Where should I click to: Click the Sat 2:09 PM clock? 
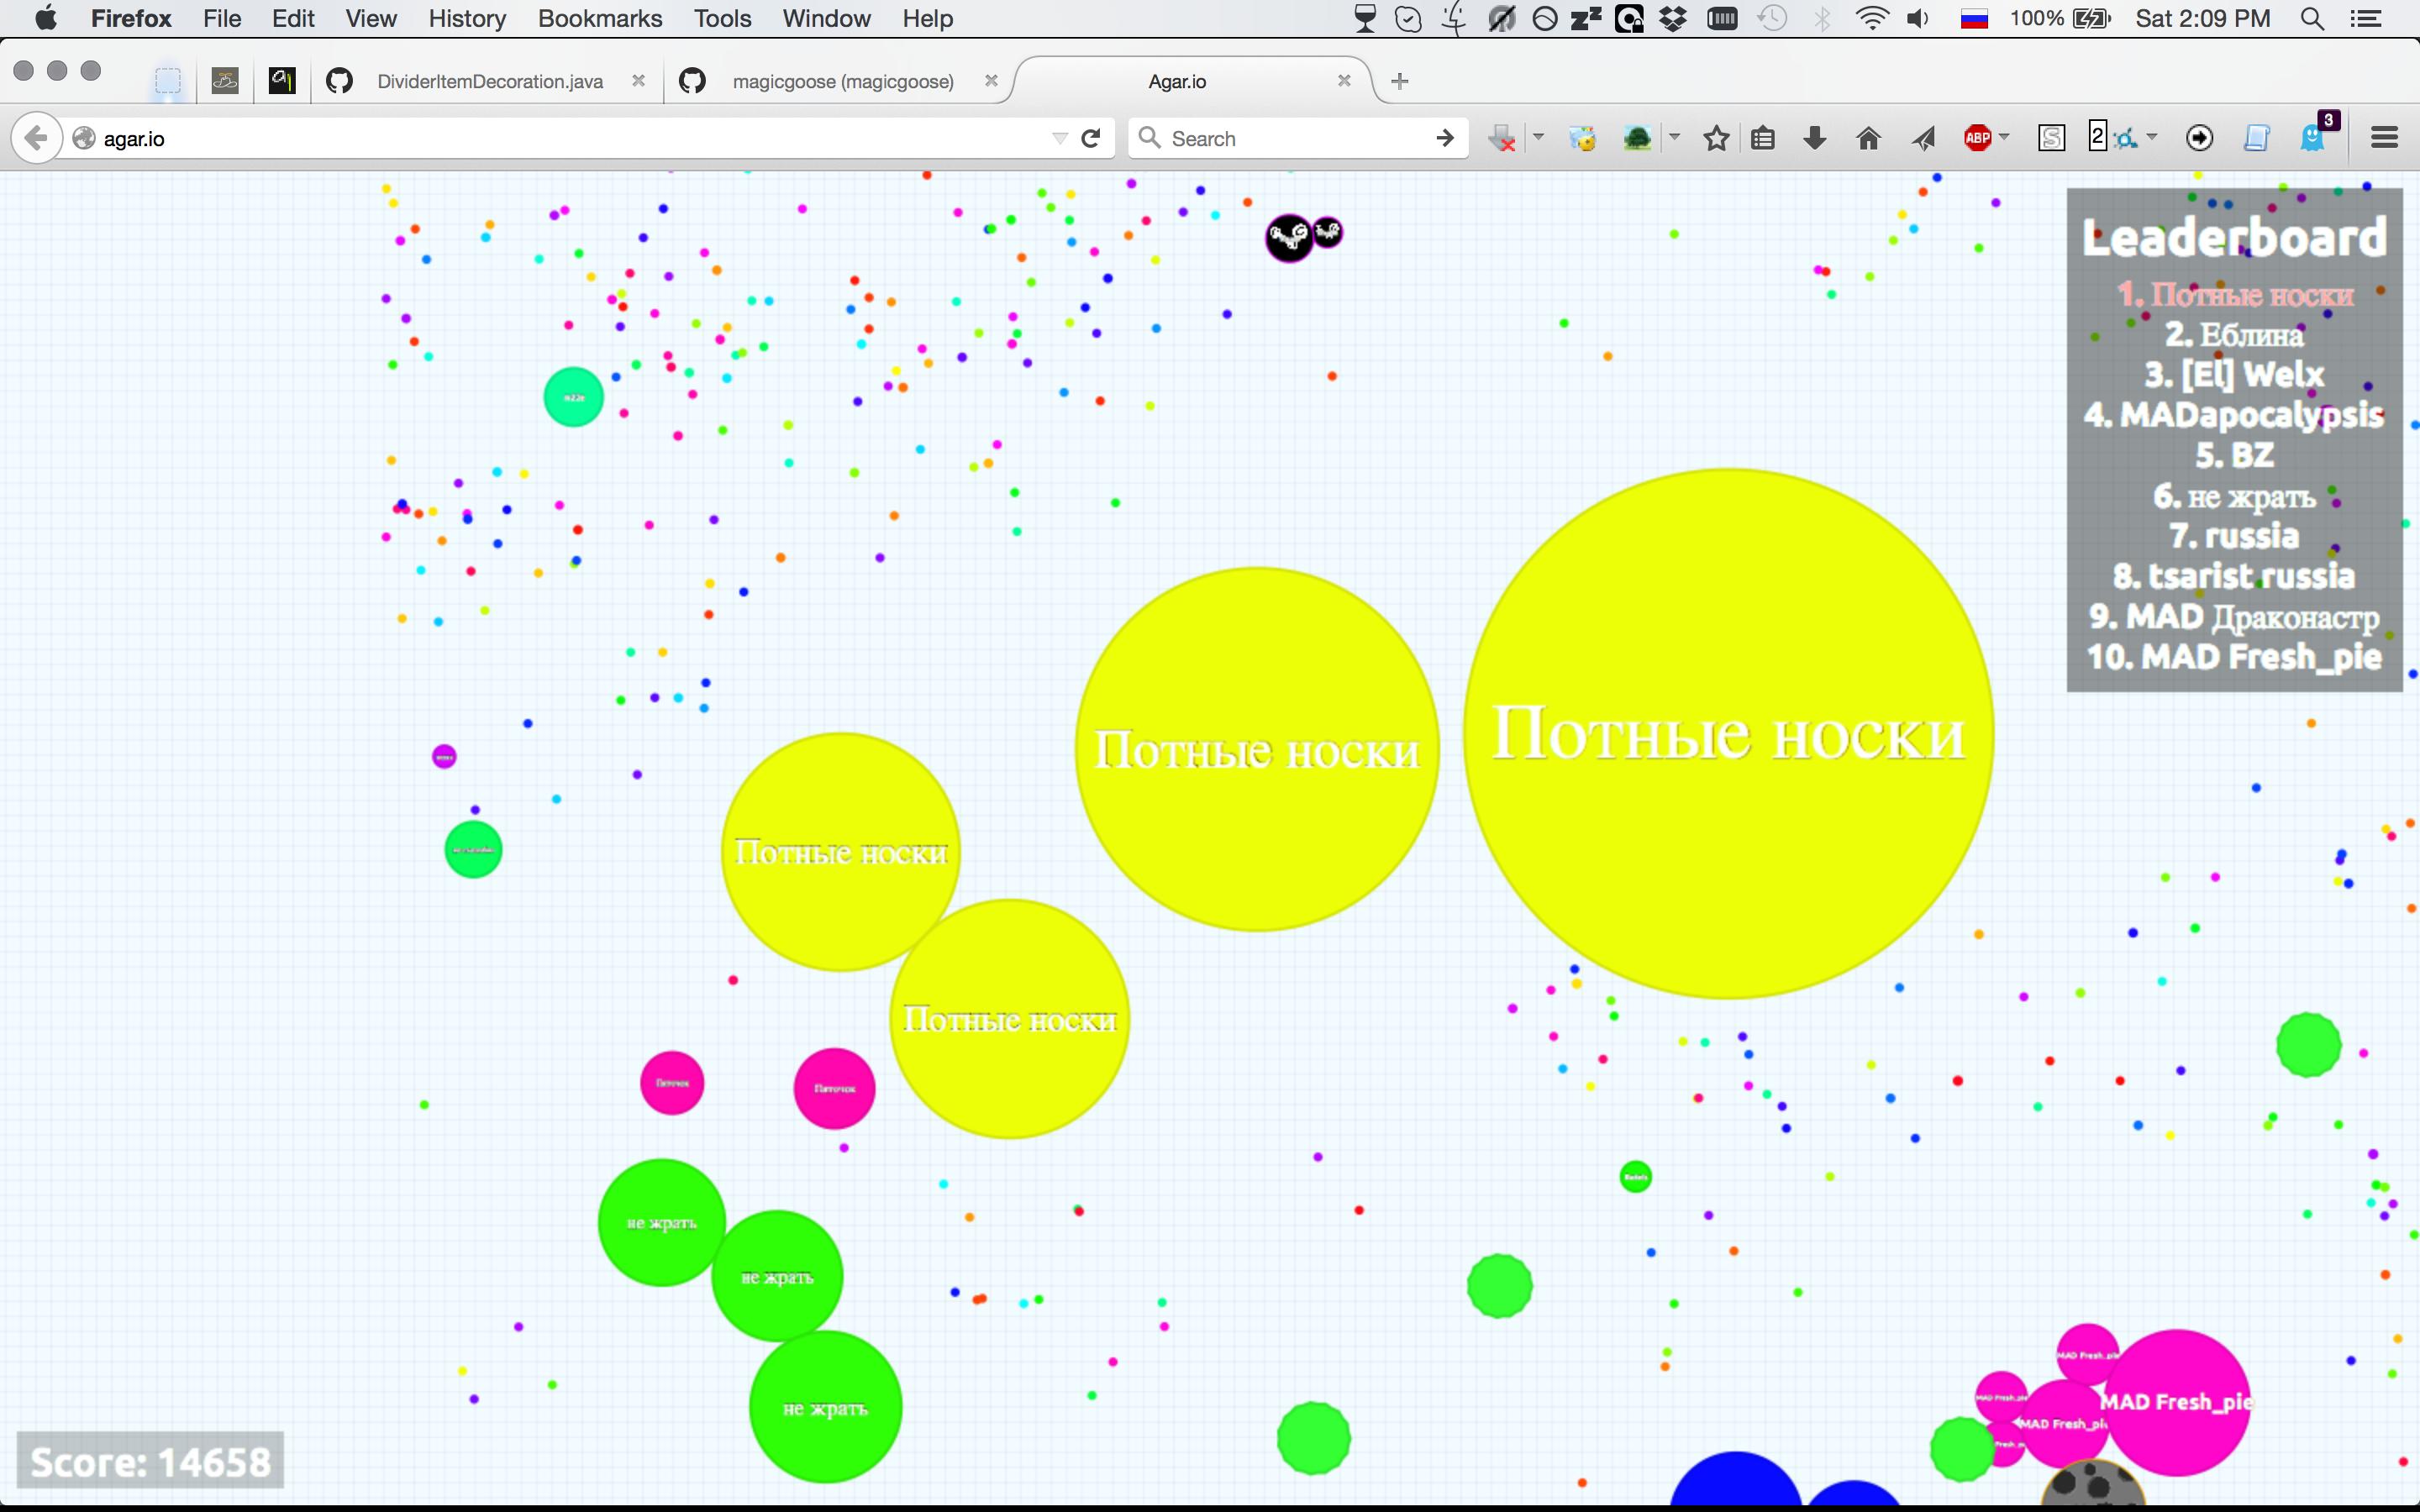coord(2203,18)
